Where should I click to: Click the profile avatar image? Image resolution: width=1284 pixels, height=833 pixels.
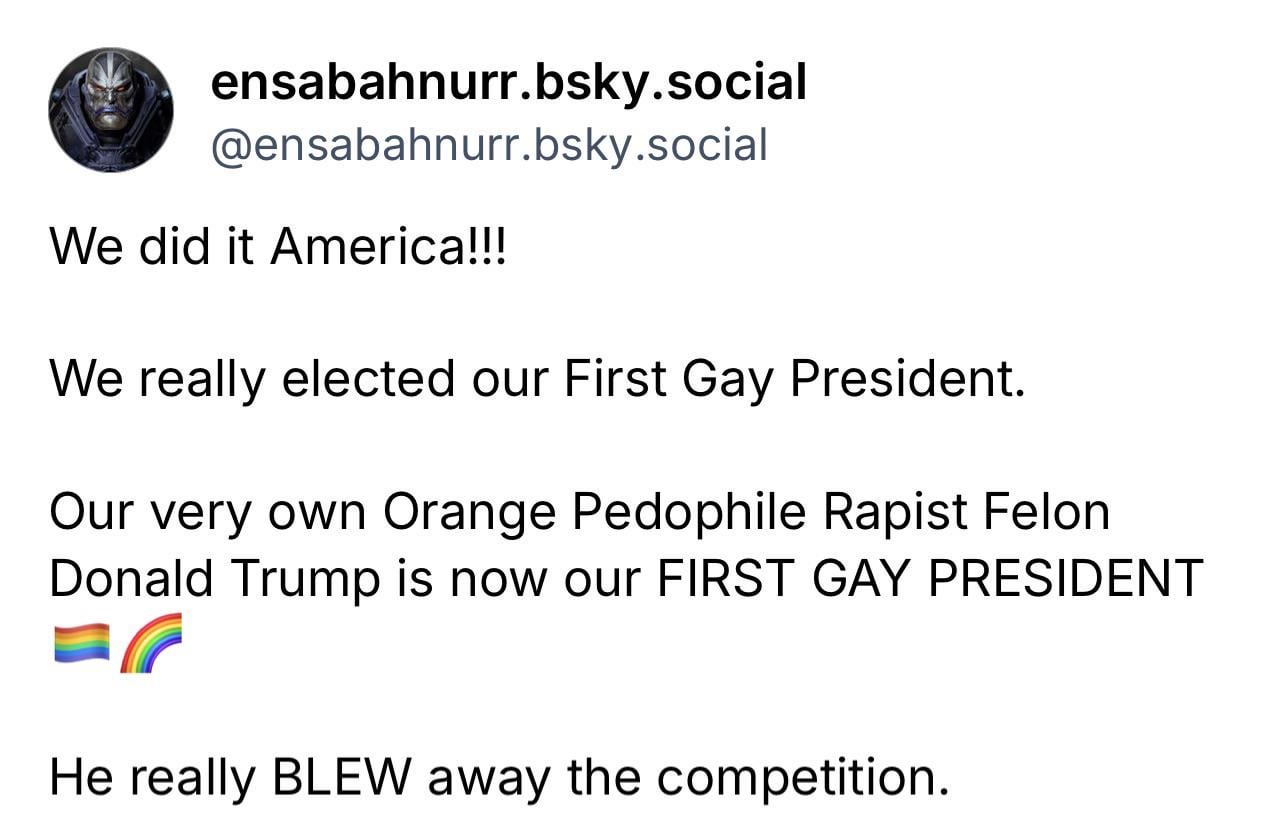click(110, 109)
